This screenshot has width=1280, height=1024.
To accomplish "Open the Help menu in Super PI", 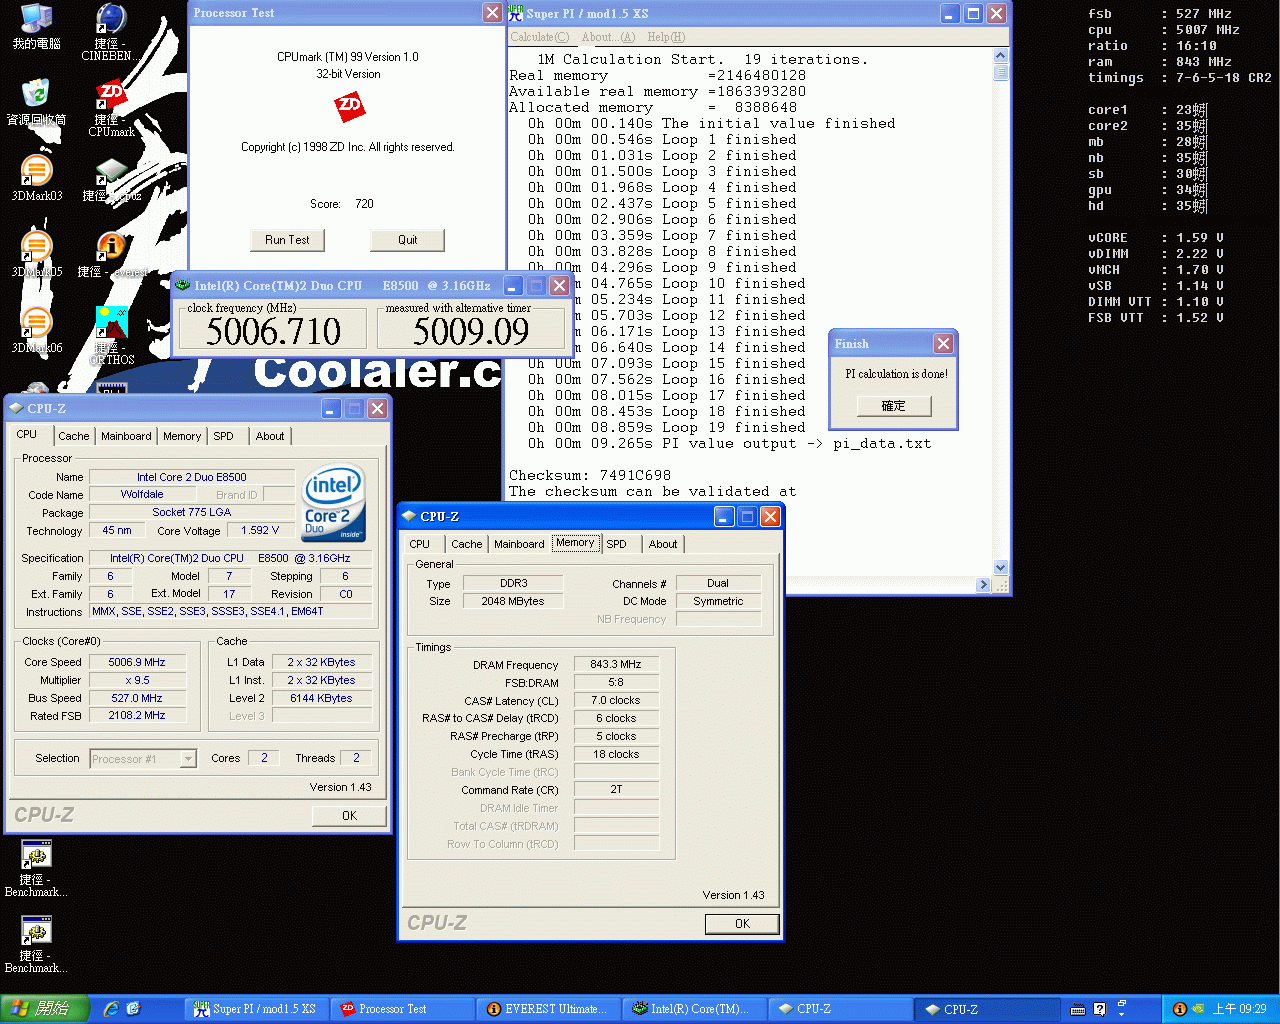I will point(666,37).
